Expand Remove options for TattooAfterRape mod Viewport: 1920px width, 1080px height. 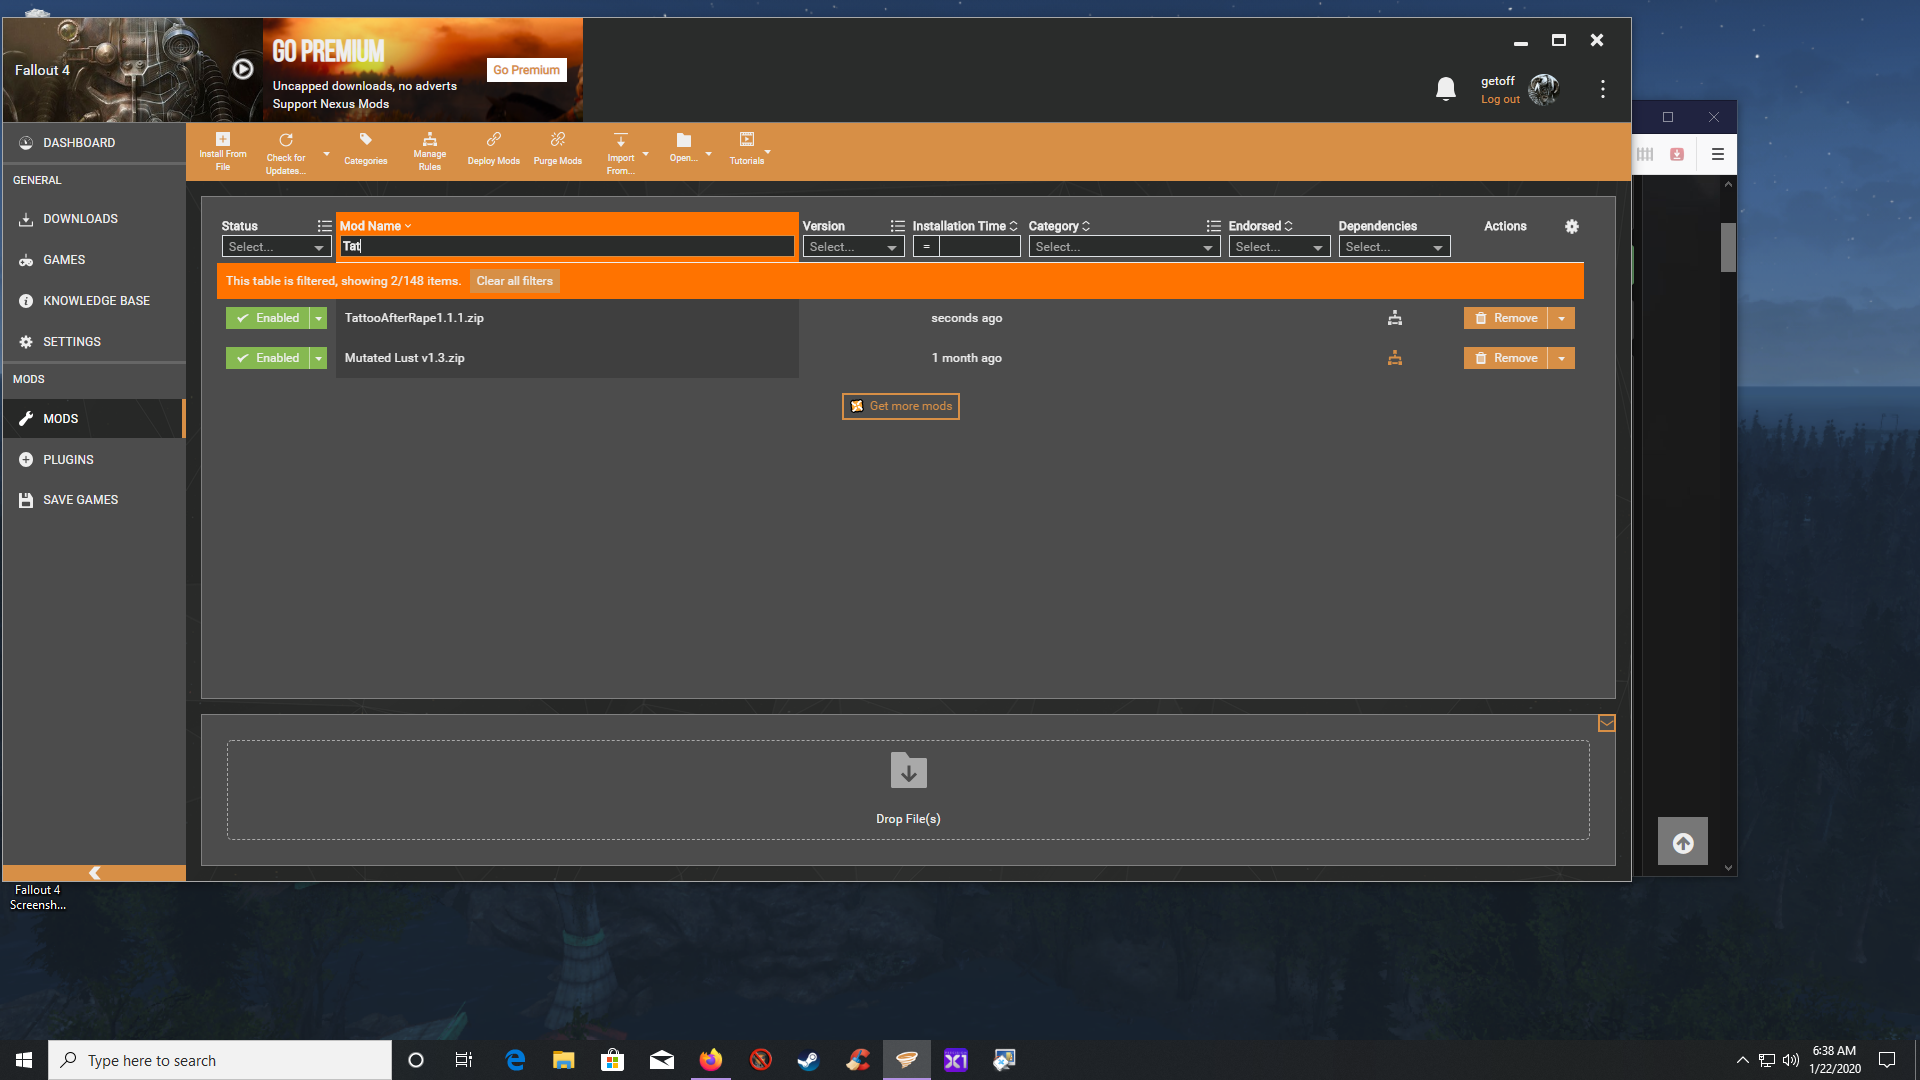1561,318
